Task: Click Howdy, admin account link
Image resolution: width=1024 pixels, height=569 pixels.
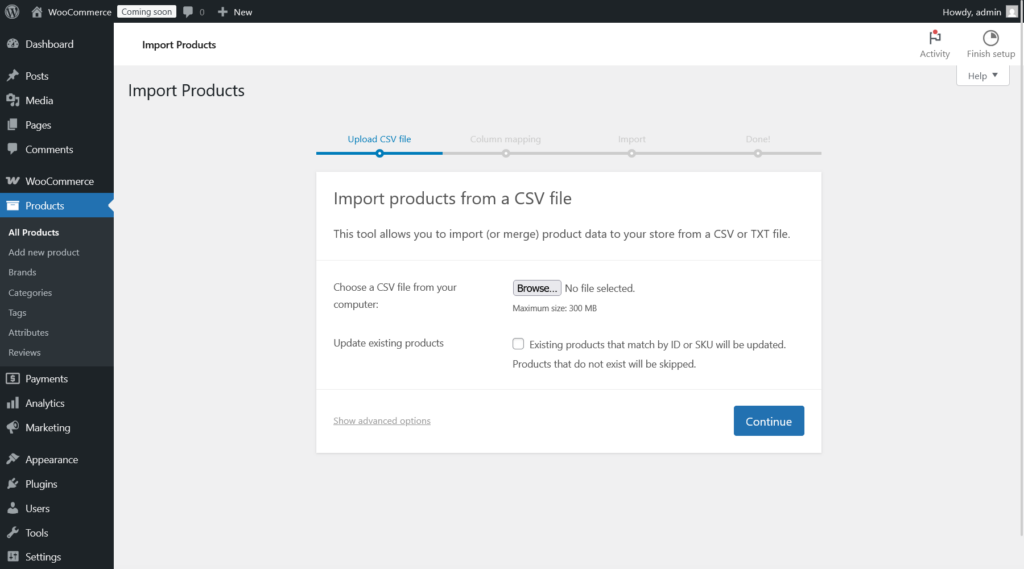Action: tap(971, 12)
